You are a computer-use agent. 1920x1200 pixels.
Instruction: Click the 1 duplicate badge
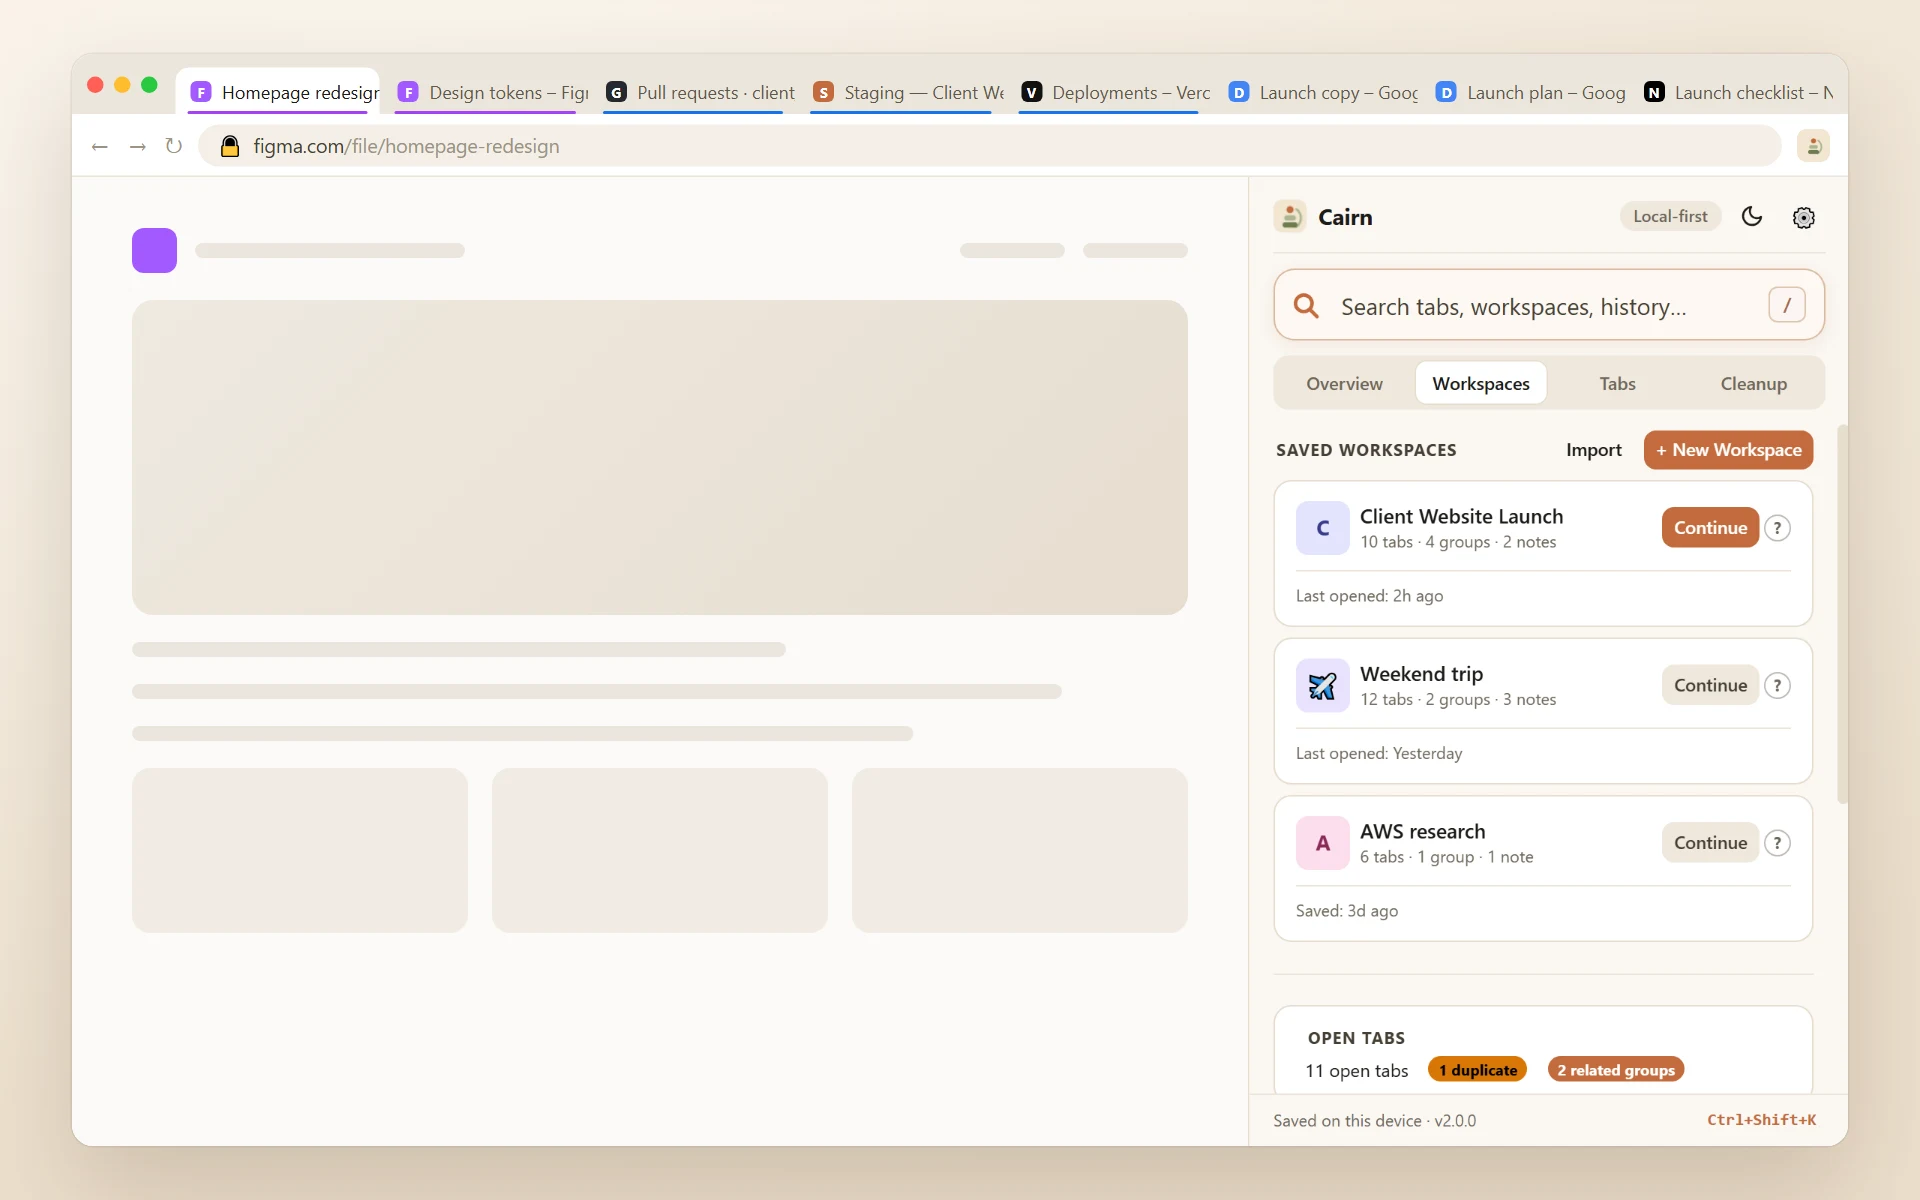point(1477,1070)
